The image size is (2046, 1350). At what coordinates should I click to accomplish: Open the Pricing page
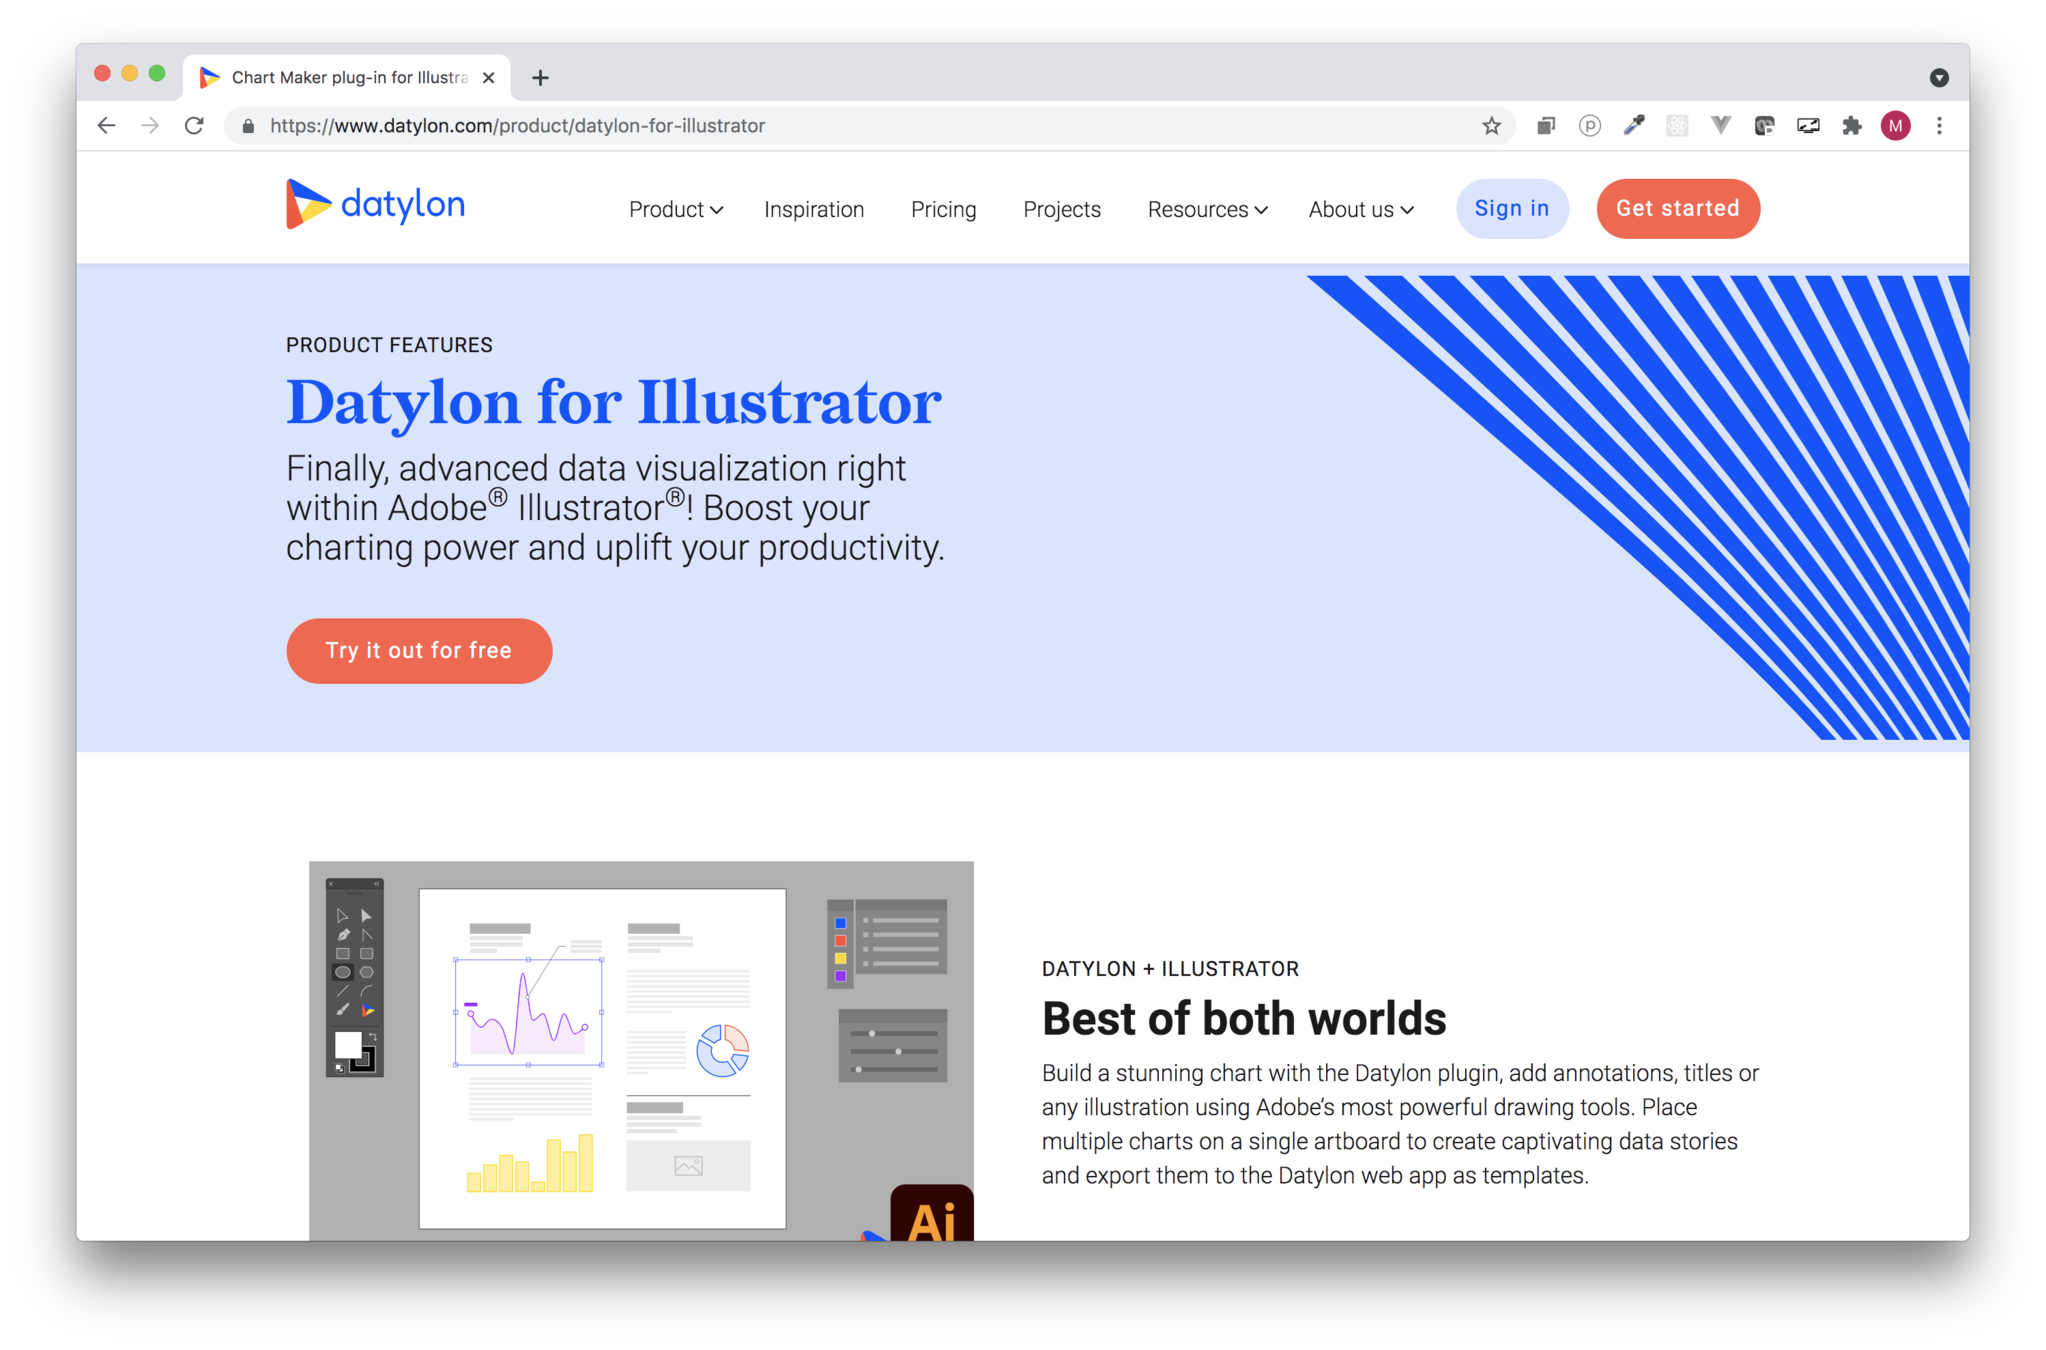943,210
